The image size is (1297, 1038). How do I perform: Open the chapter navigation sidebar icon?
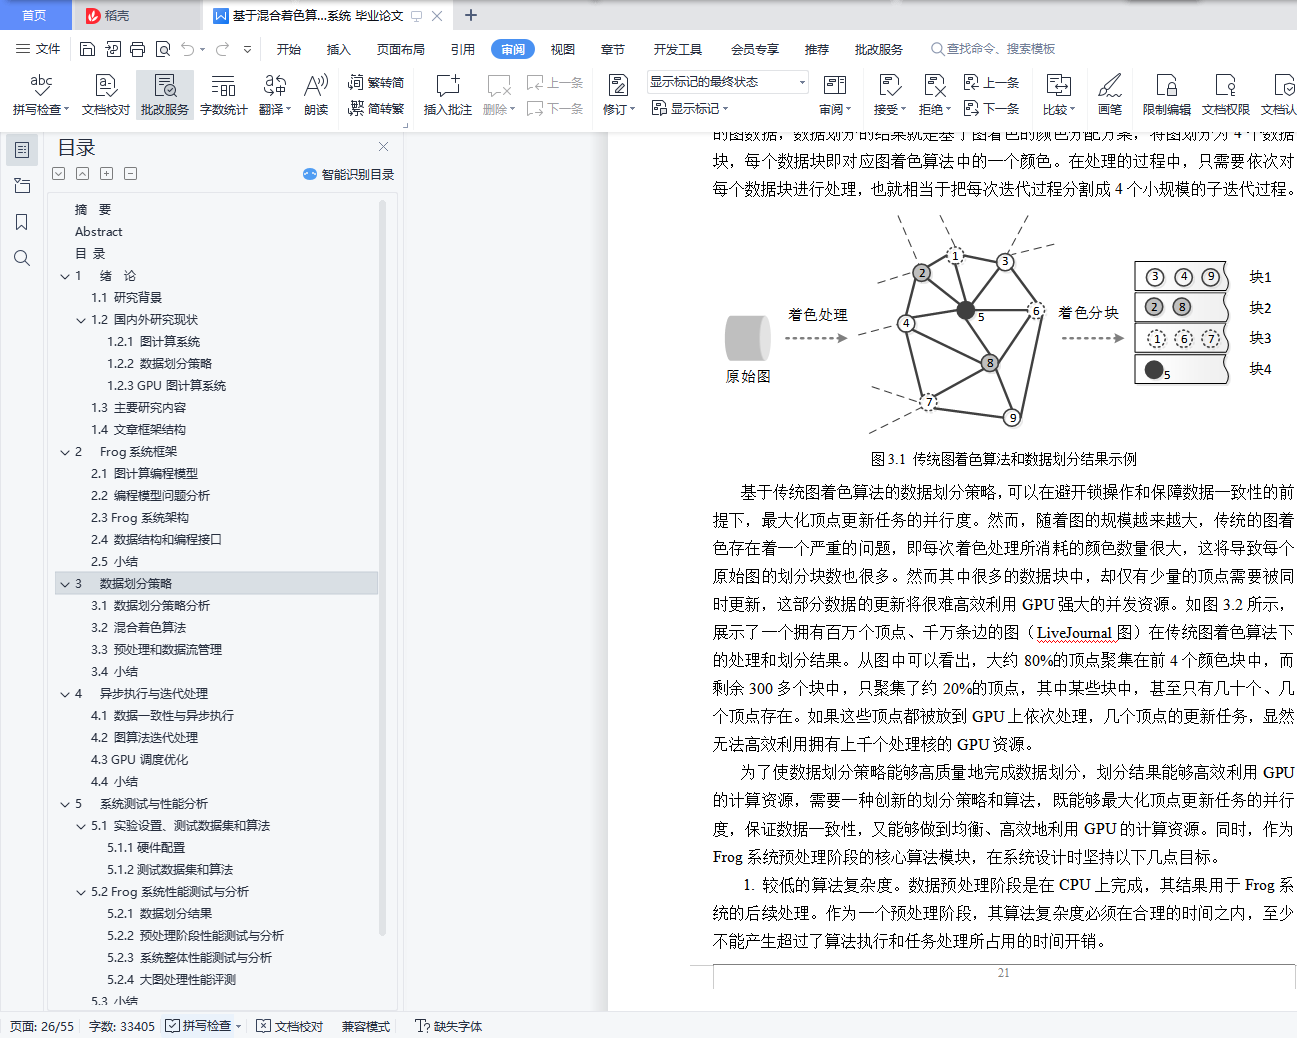tap(22, 186)
